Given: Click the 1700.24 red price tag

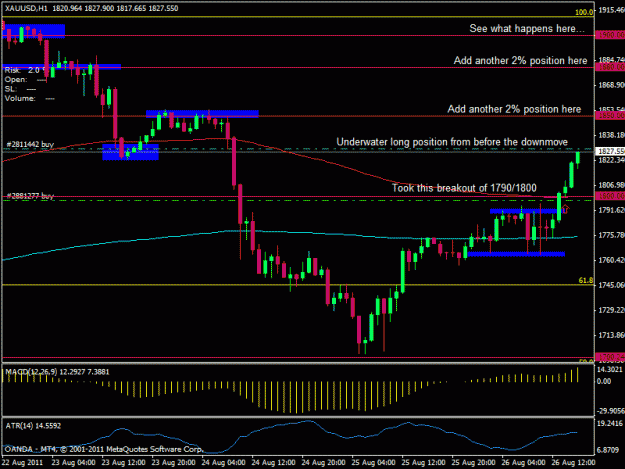Looking at the screenshot, I should coord(610,357).
